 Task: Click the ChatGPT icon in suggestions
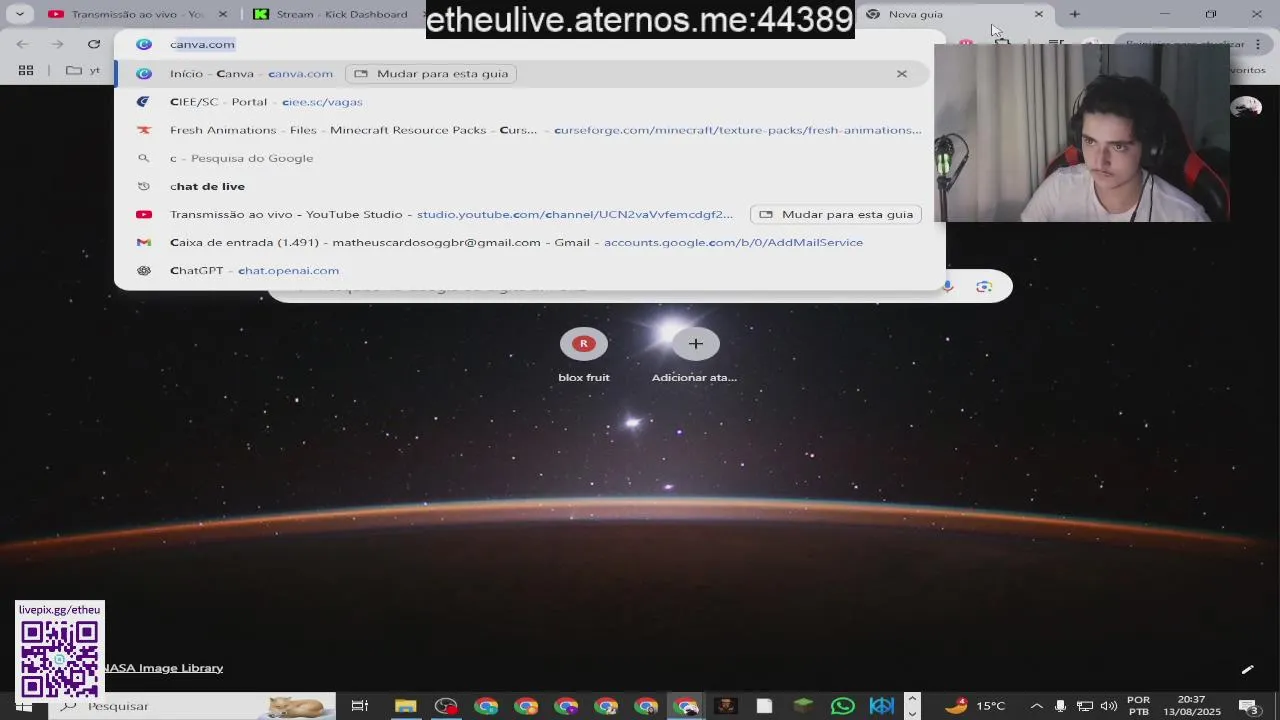click(x=144, y=270)
